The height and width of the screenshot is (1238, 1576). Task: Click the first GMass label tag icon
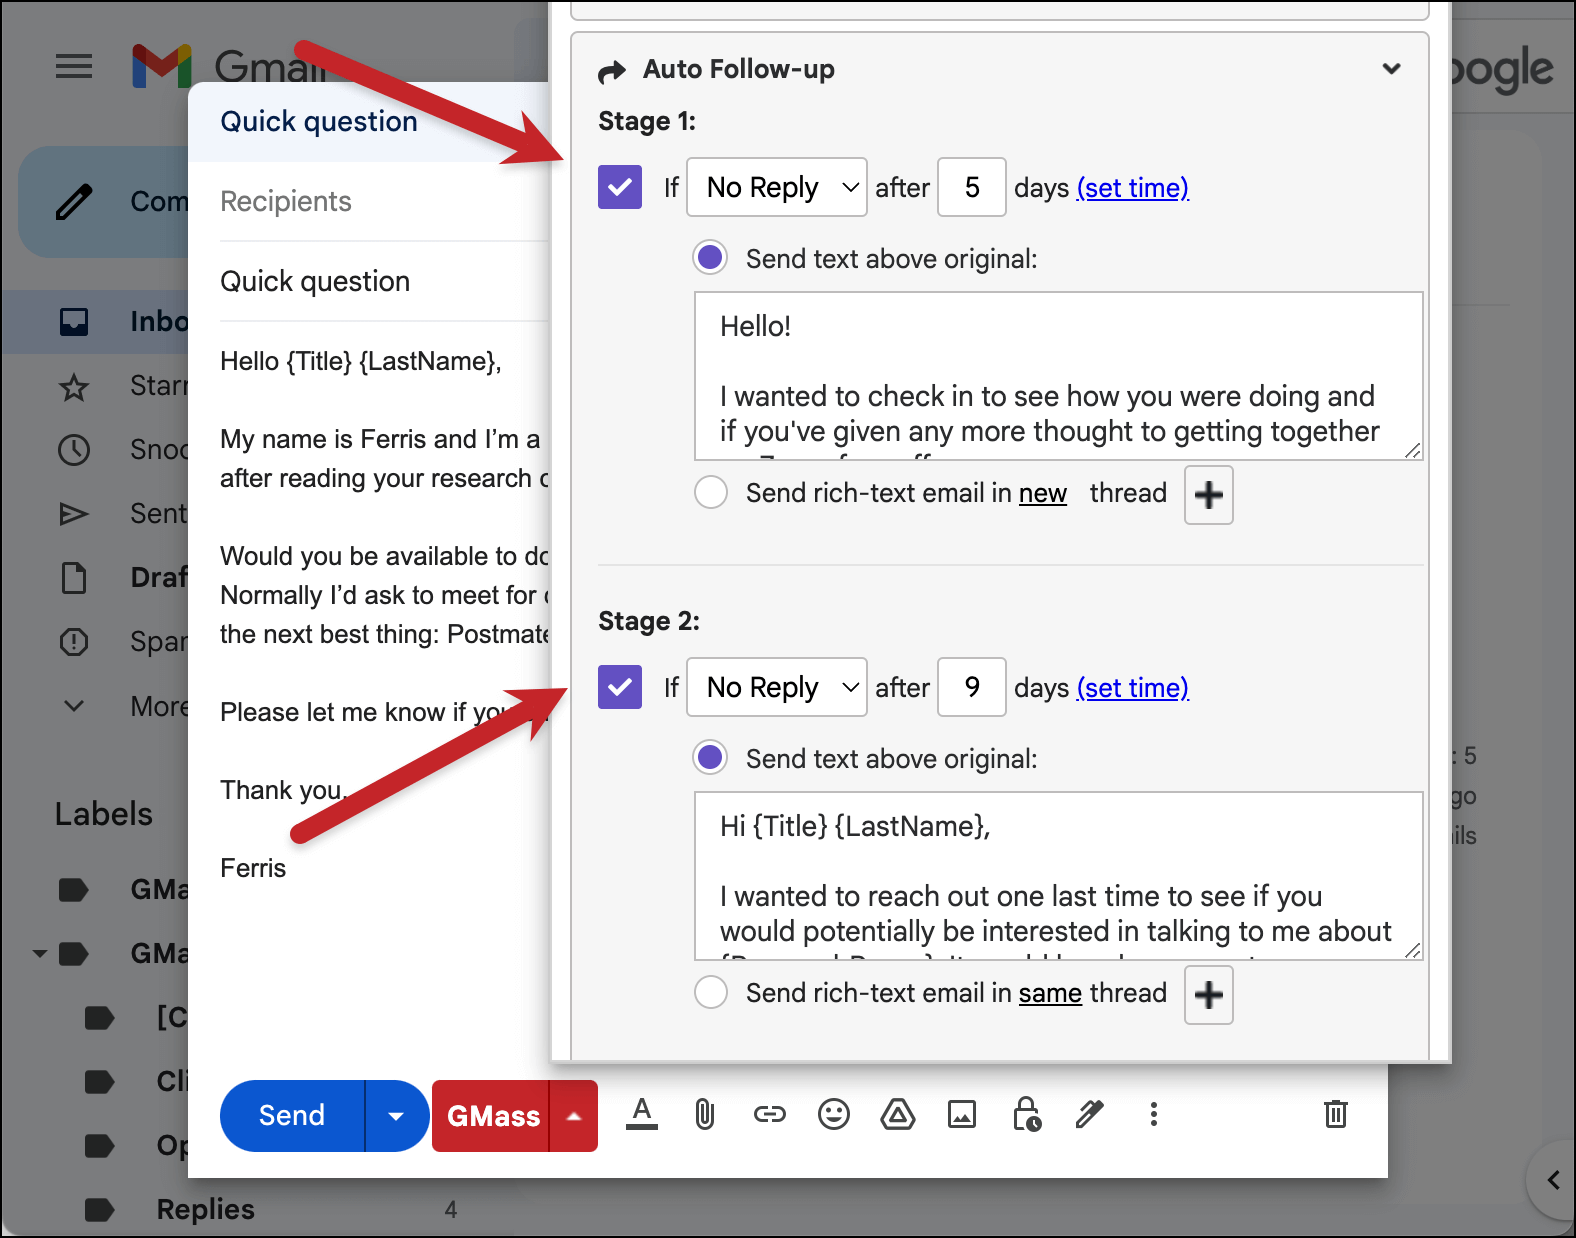pos(74,890)
